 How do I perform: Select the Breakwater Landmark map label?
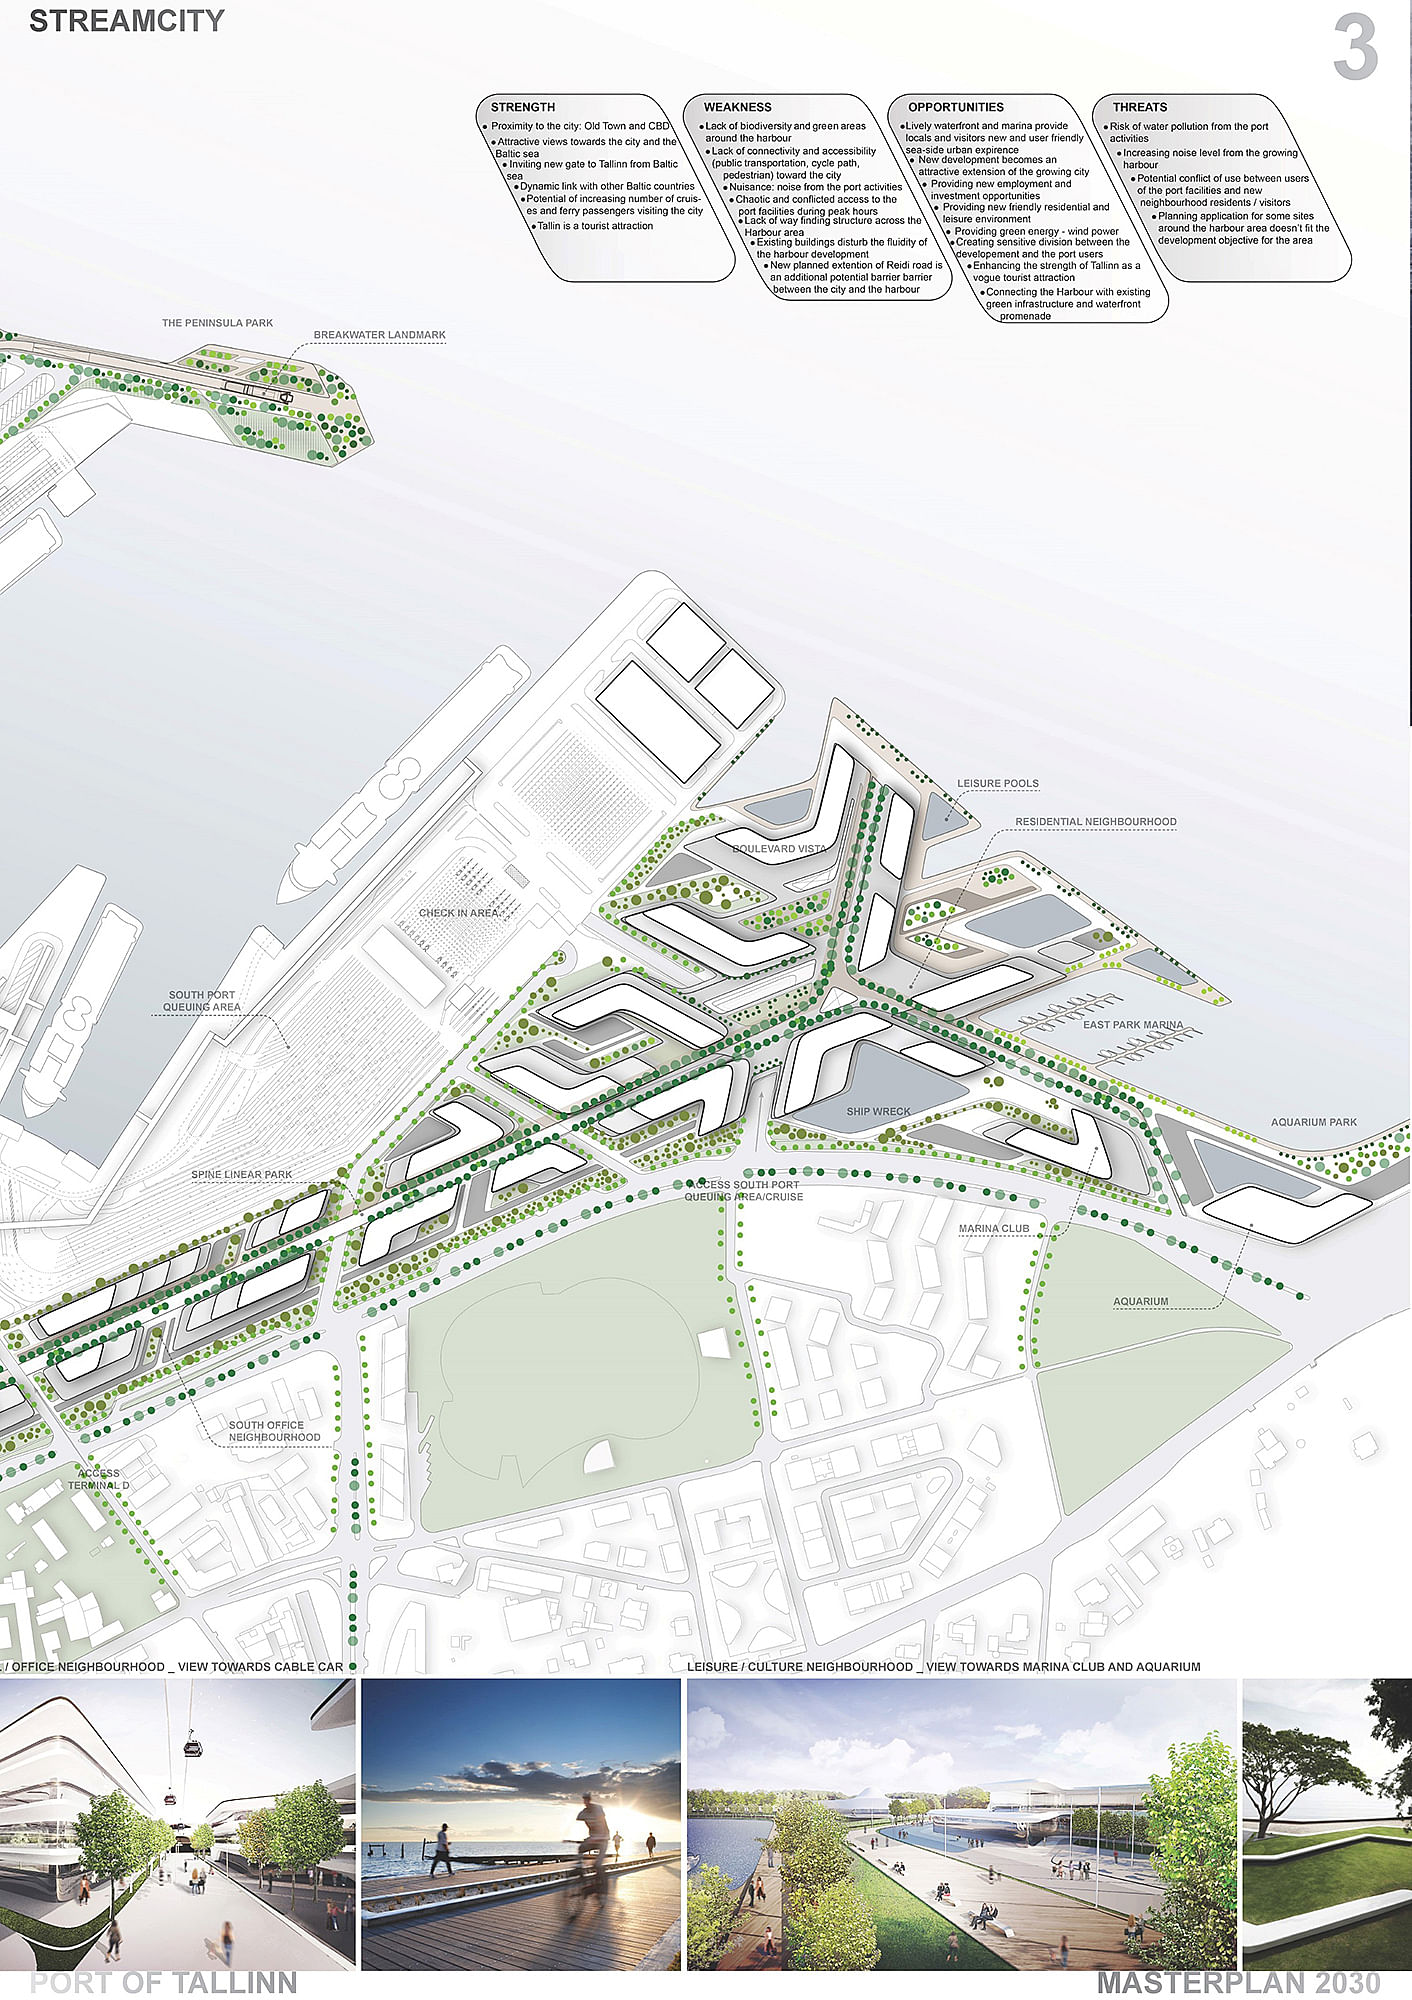pos(379,335)
